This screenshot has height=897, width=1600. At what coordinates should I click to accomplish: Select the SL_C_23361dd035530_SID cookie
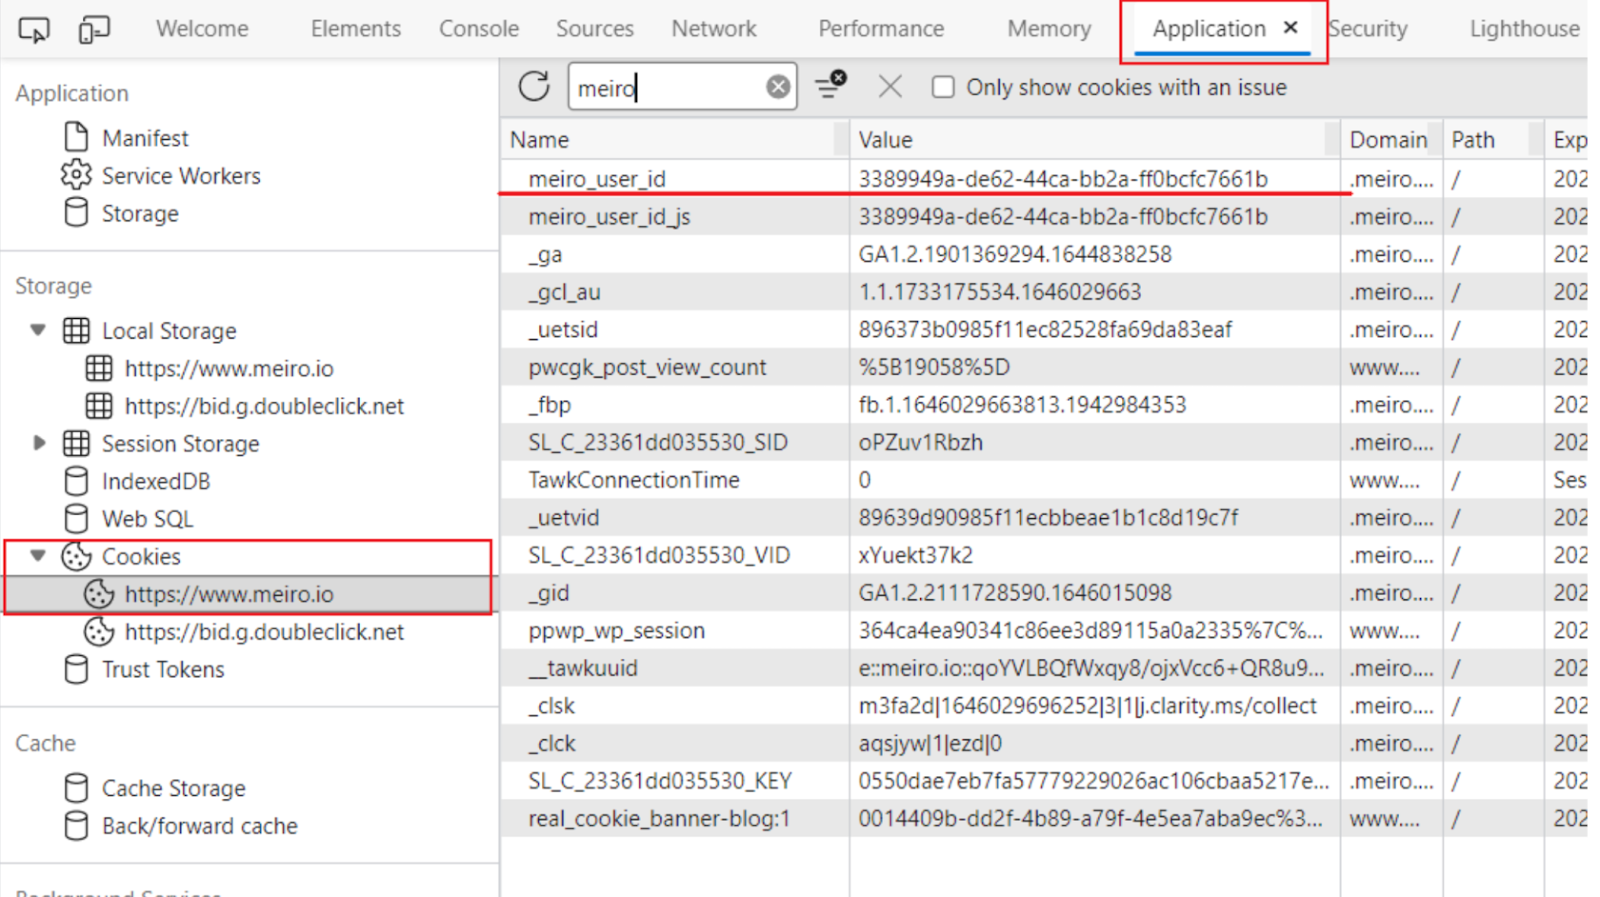1043,442
